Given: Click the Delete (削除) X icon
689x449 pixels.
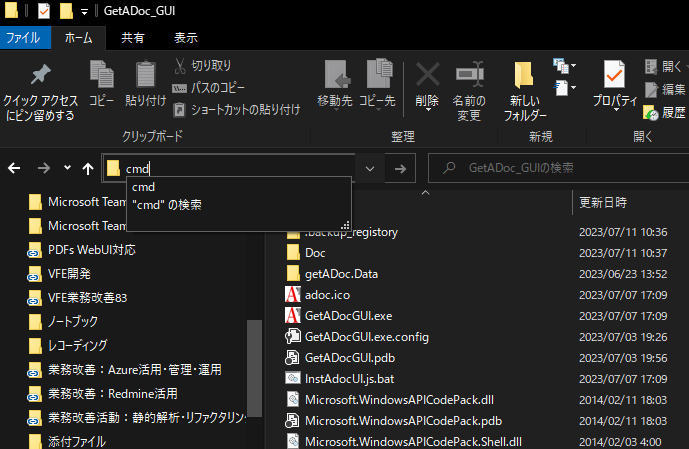Looking at the screenshot, I should (427, 74).
